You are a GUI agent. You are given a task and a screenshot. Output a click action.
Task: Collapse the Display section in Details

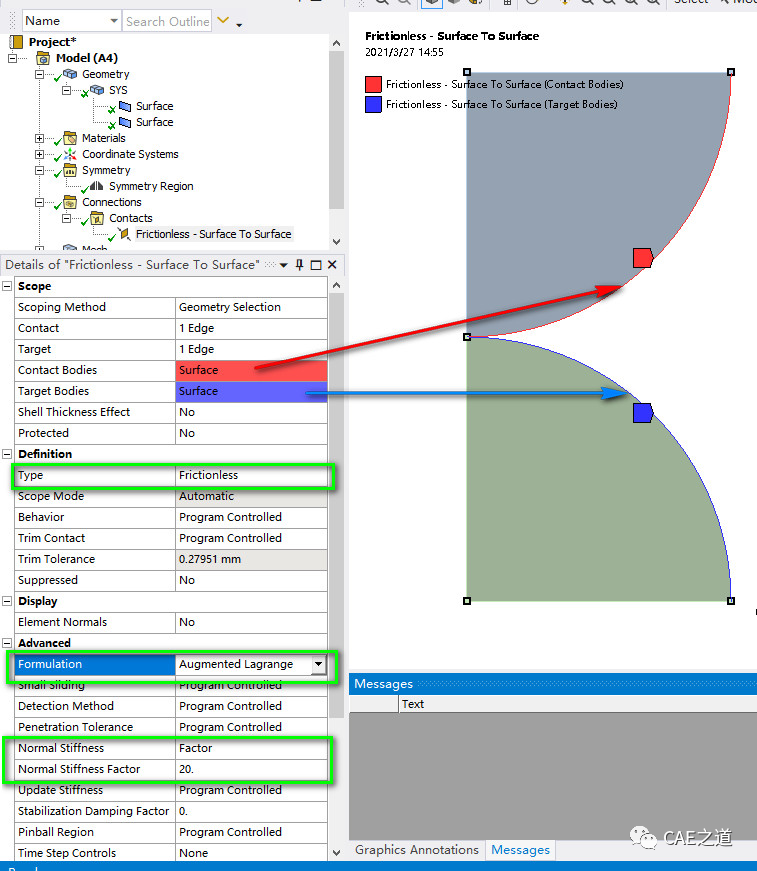(7, 601)
